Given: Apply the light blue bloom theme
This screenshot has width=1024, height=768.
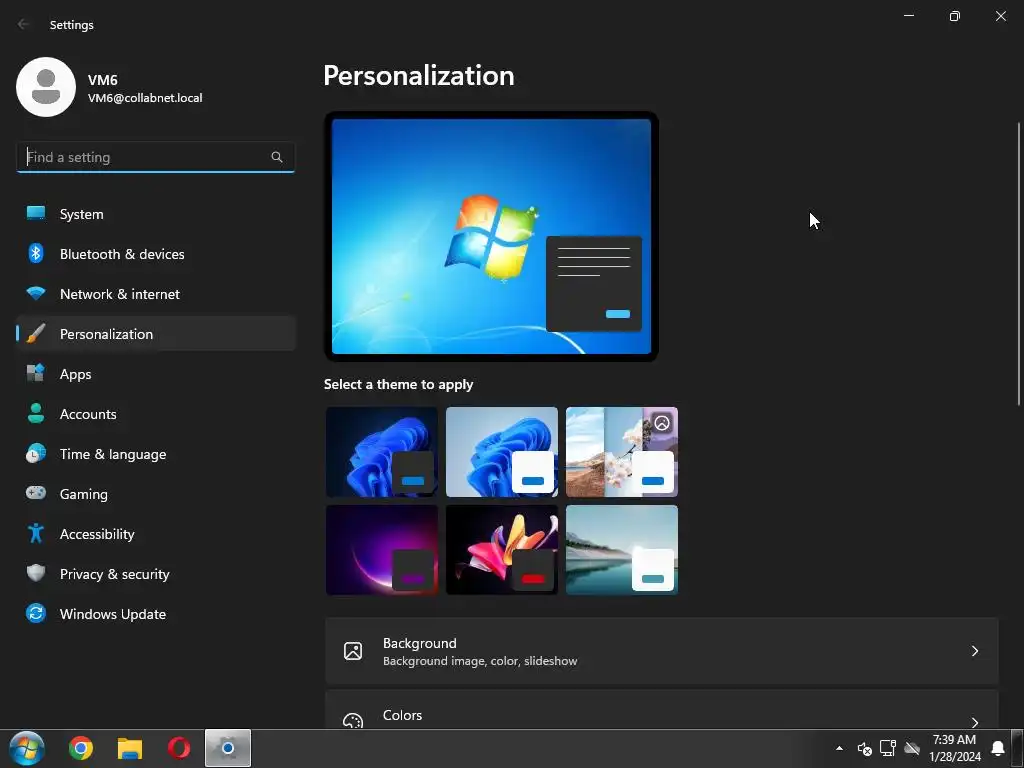Looking at the screenshot, I should [502, 452].
